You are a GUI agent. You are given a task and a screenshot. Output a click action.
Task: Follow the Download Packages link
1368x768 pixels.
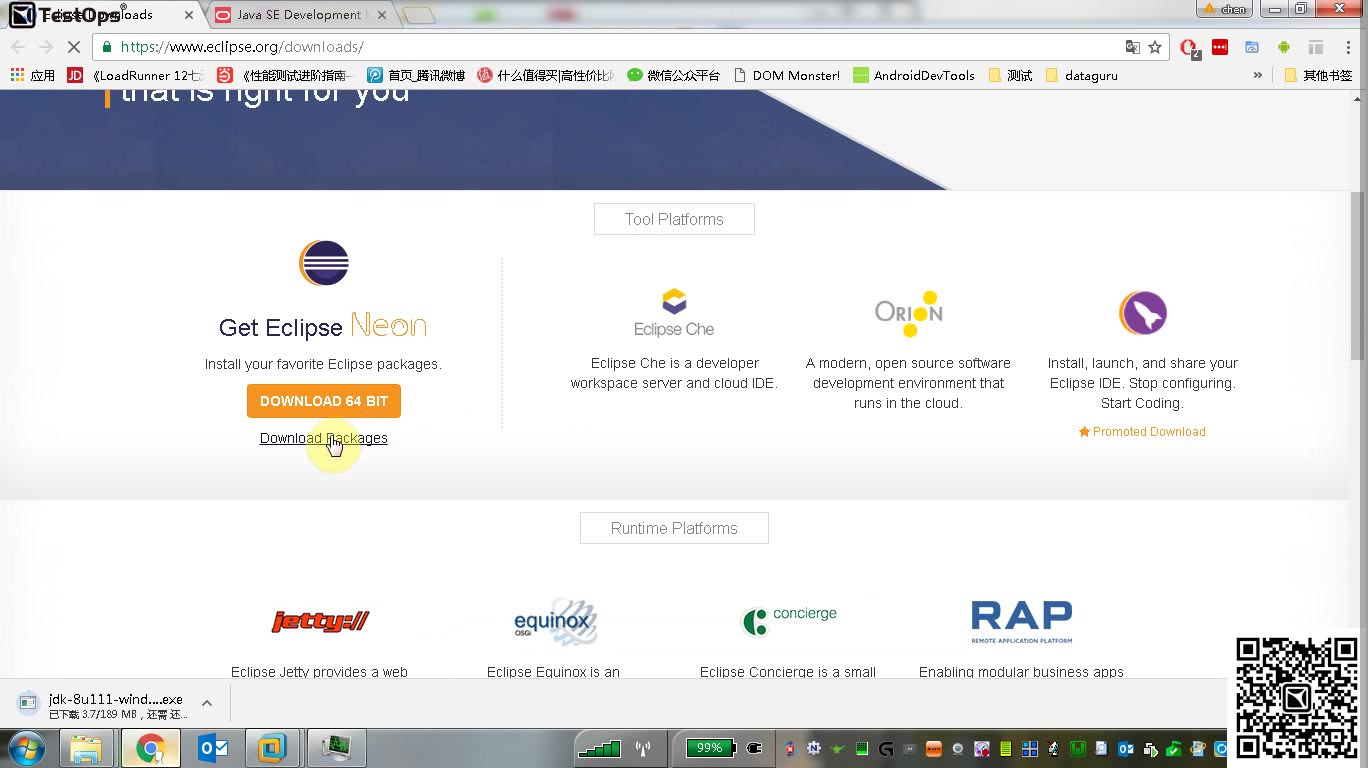(324, 438)
